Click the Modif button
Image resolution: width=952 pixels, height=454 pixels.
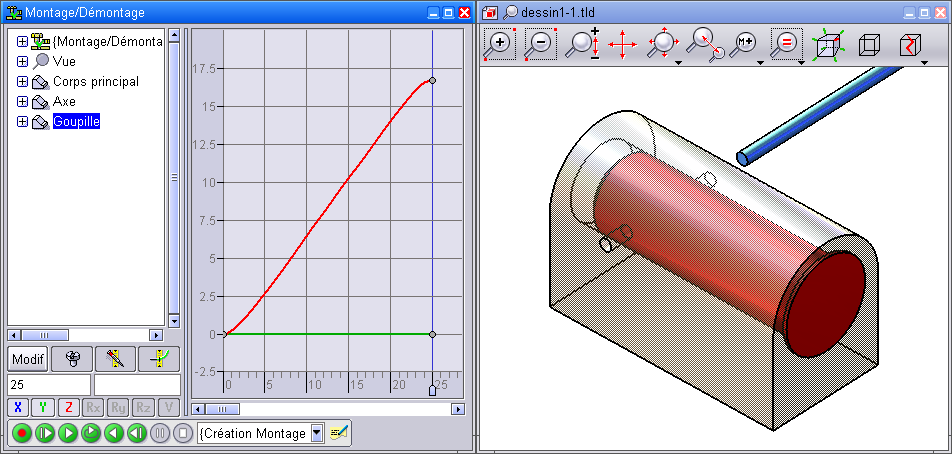tap(28, 359)
